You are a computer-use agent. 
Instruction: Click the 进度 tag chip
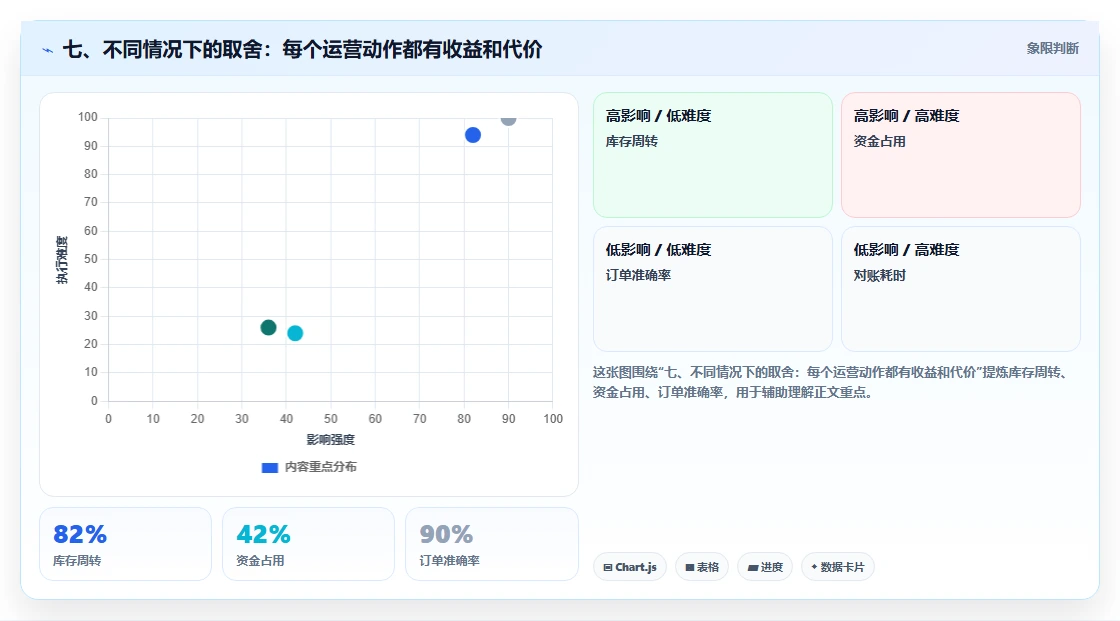(765, 567)
